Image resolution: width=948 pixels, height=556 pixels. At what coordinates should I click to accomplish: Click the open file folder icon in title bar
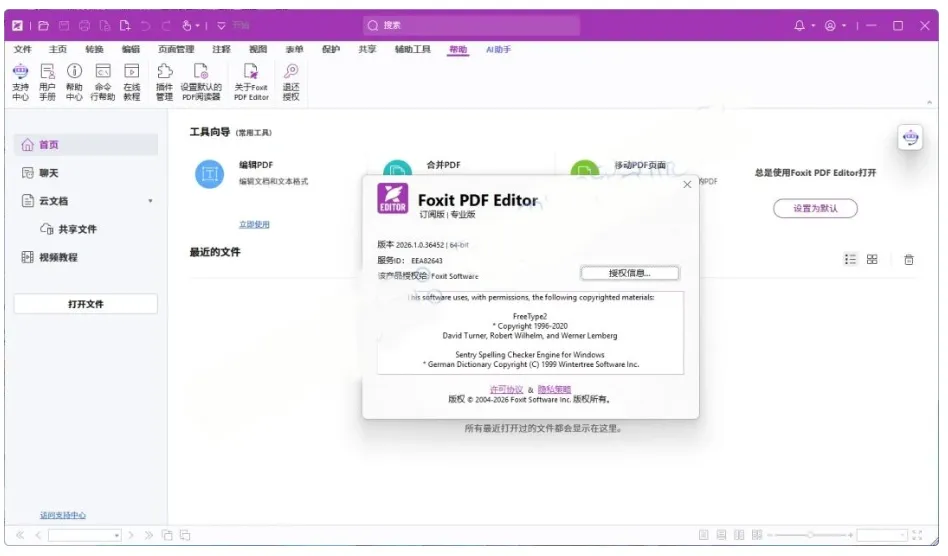pos(44,25)
